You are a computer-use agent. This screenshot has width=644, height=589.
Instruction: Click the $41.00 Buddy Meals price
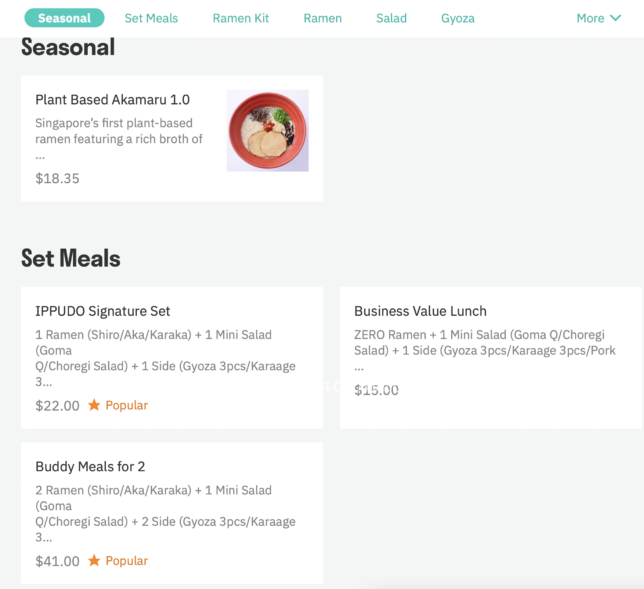(57, 561)
